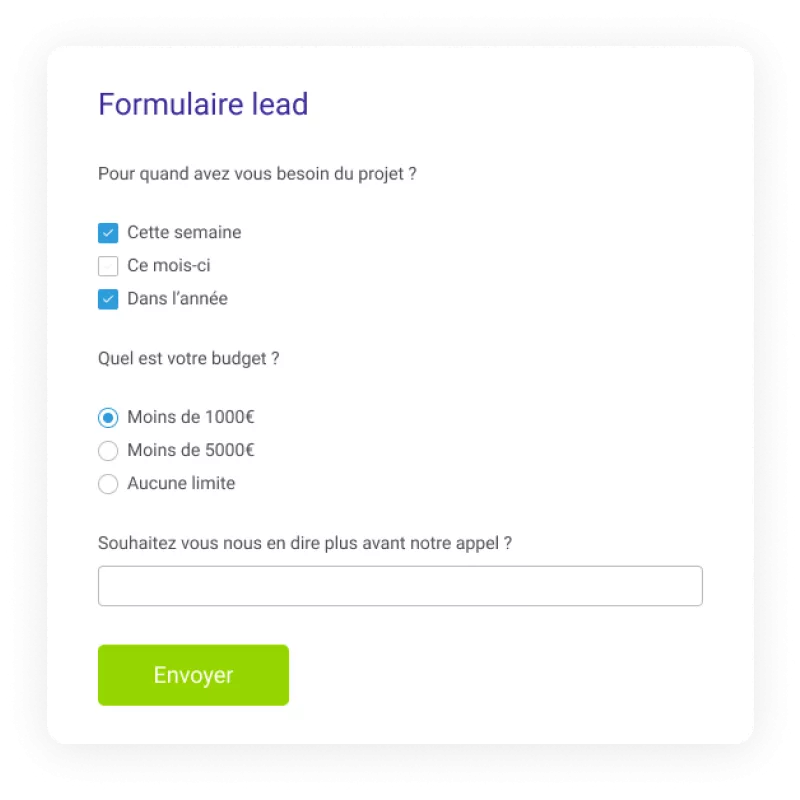Viewport: 800px width, 800px height.
Task: Click the "Quel est votre budget ?" question
Action: [x=188, y=358]
